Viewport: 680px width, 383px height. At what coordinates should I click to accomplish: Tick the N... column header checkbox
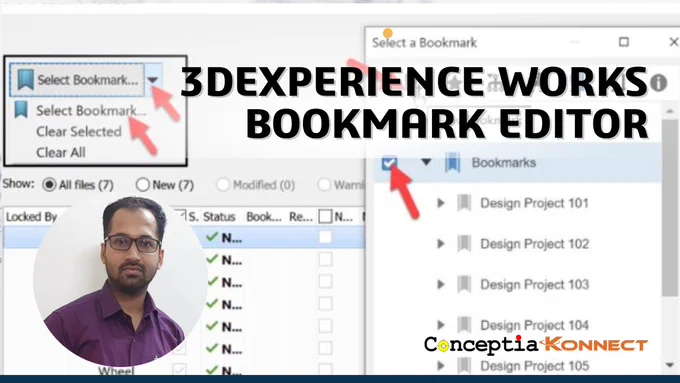pos(325,216)
